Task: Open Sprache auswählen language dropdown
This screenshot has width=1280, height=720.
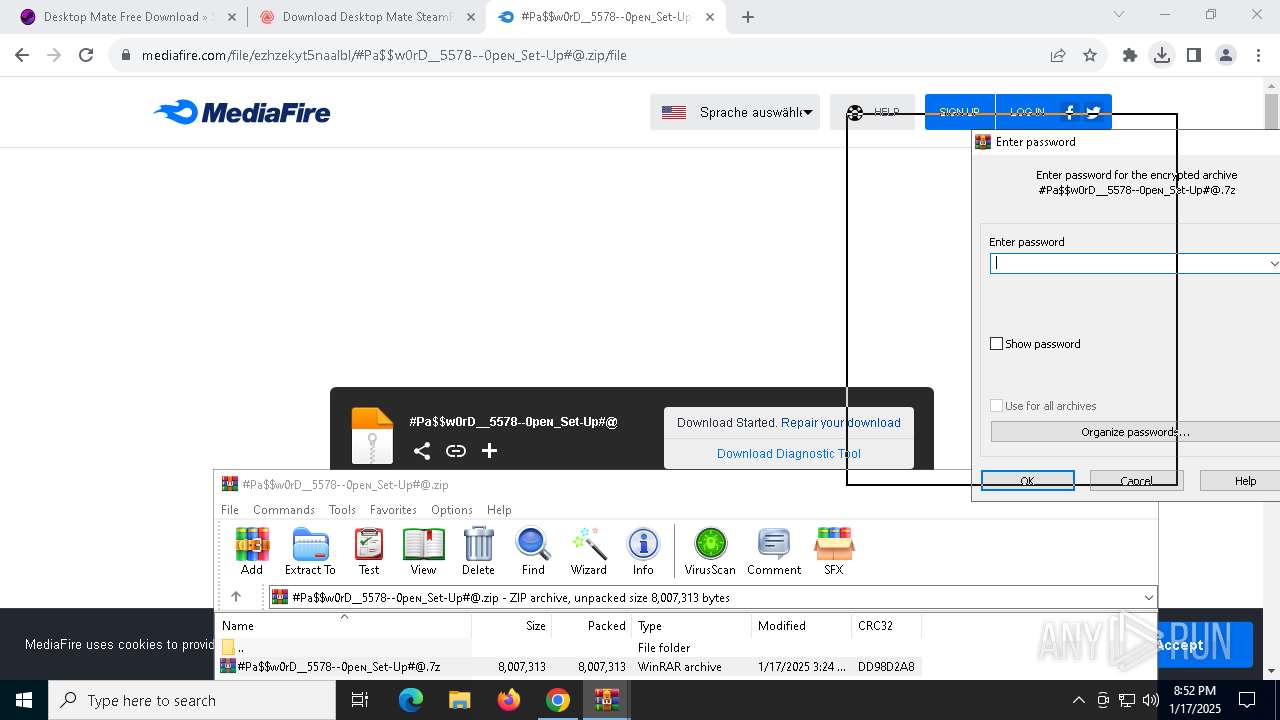Action: click(x=735, y=112)
